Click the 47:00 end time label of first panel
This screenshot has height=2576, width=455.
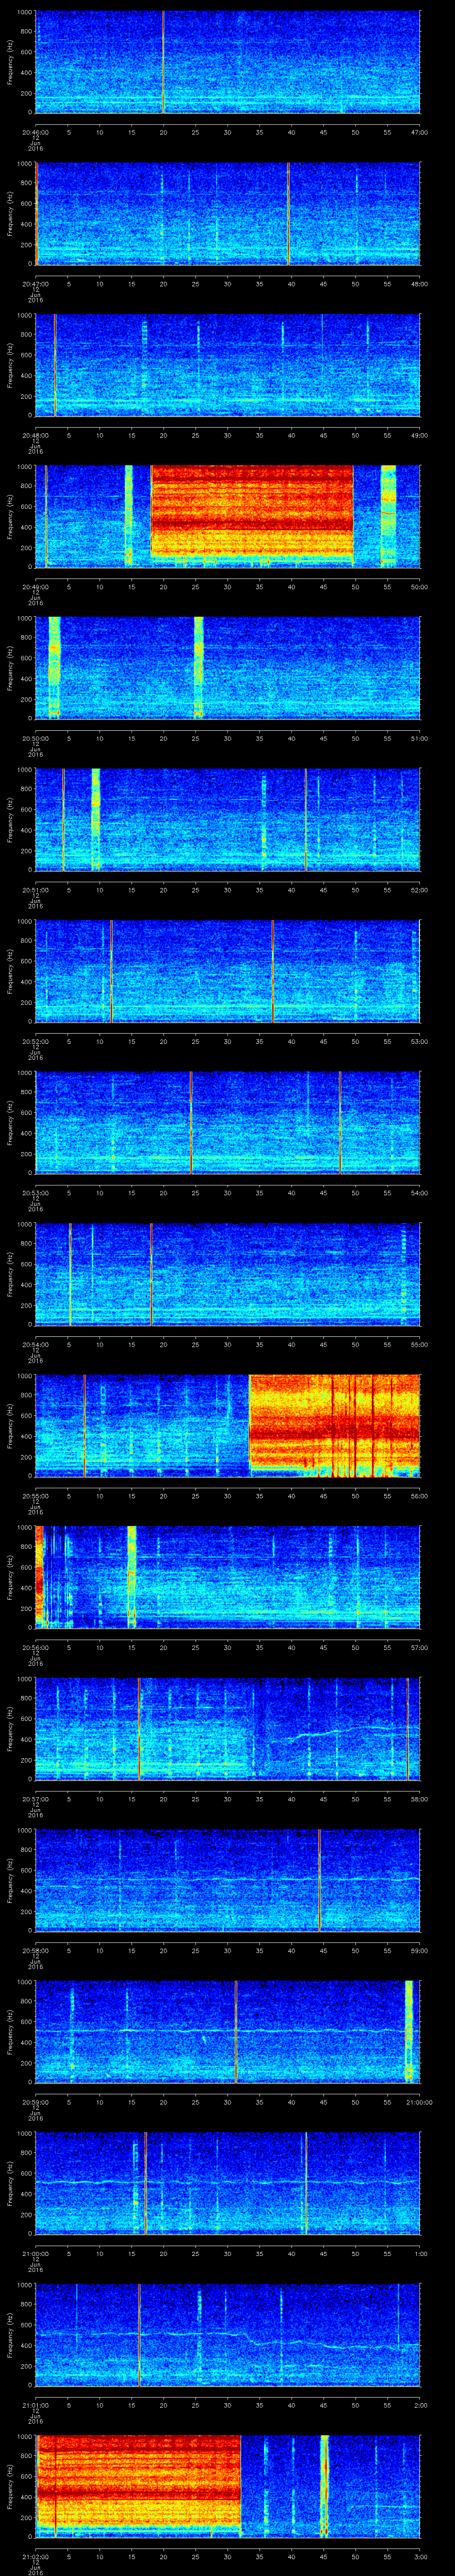tap(420, 132)
